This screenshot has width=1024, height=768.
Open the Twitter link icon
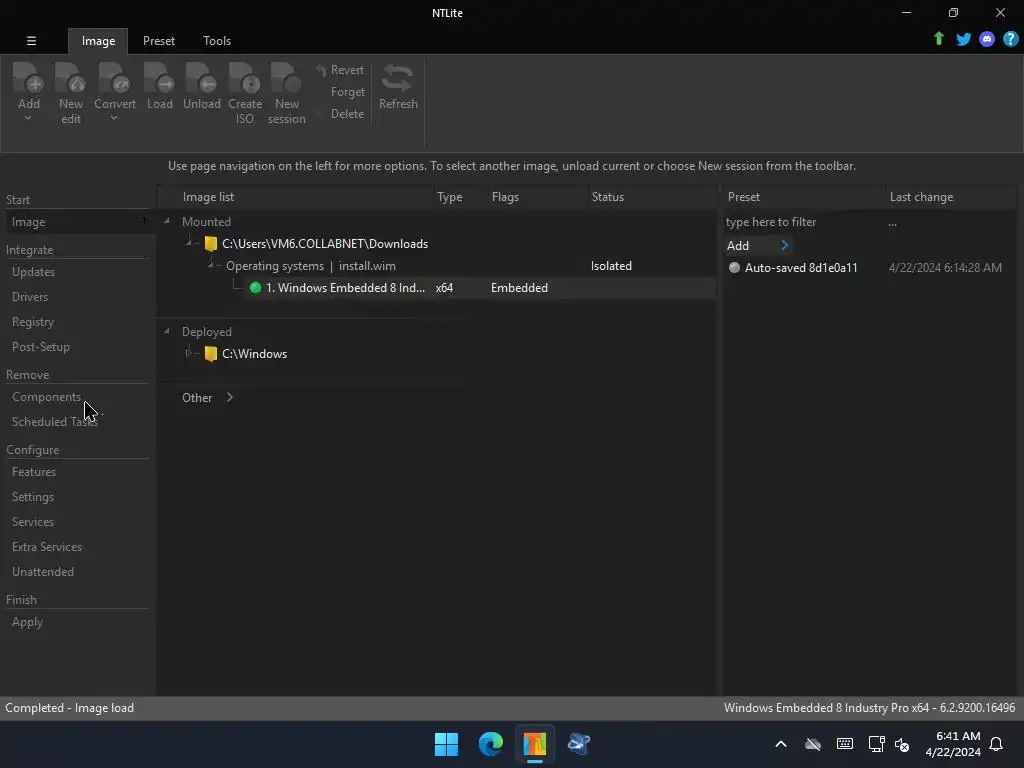(x=963, y=39)
